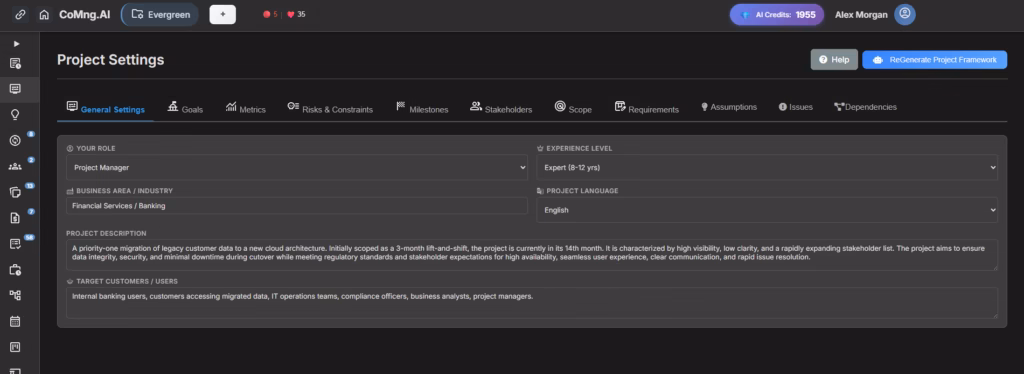Open the Evergreen project selector
The width and height of the screenshot is (1024, 374).
(x=160, y=14)
